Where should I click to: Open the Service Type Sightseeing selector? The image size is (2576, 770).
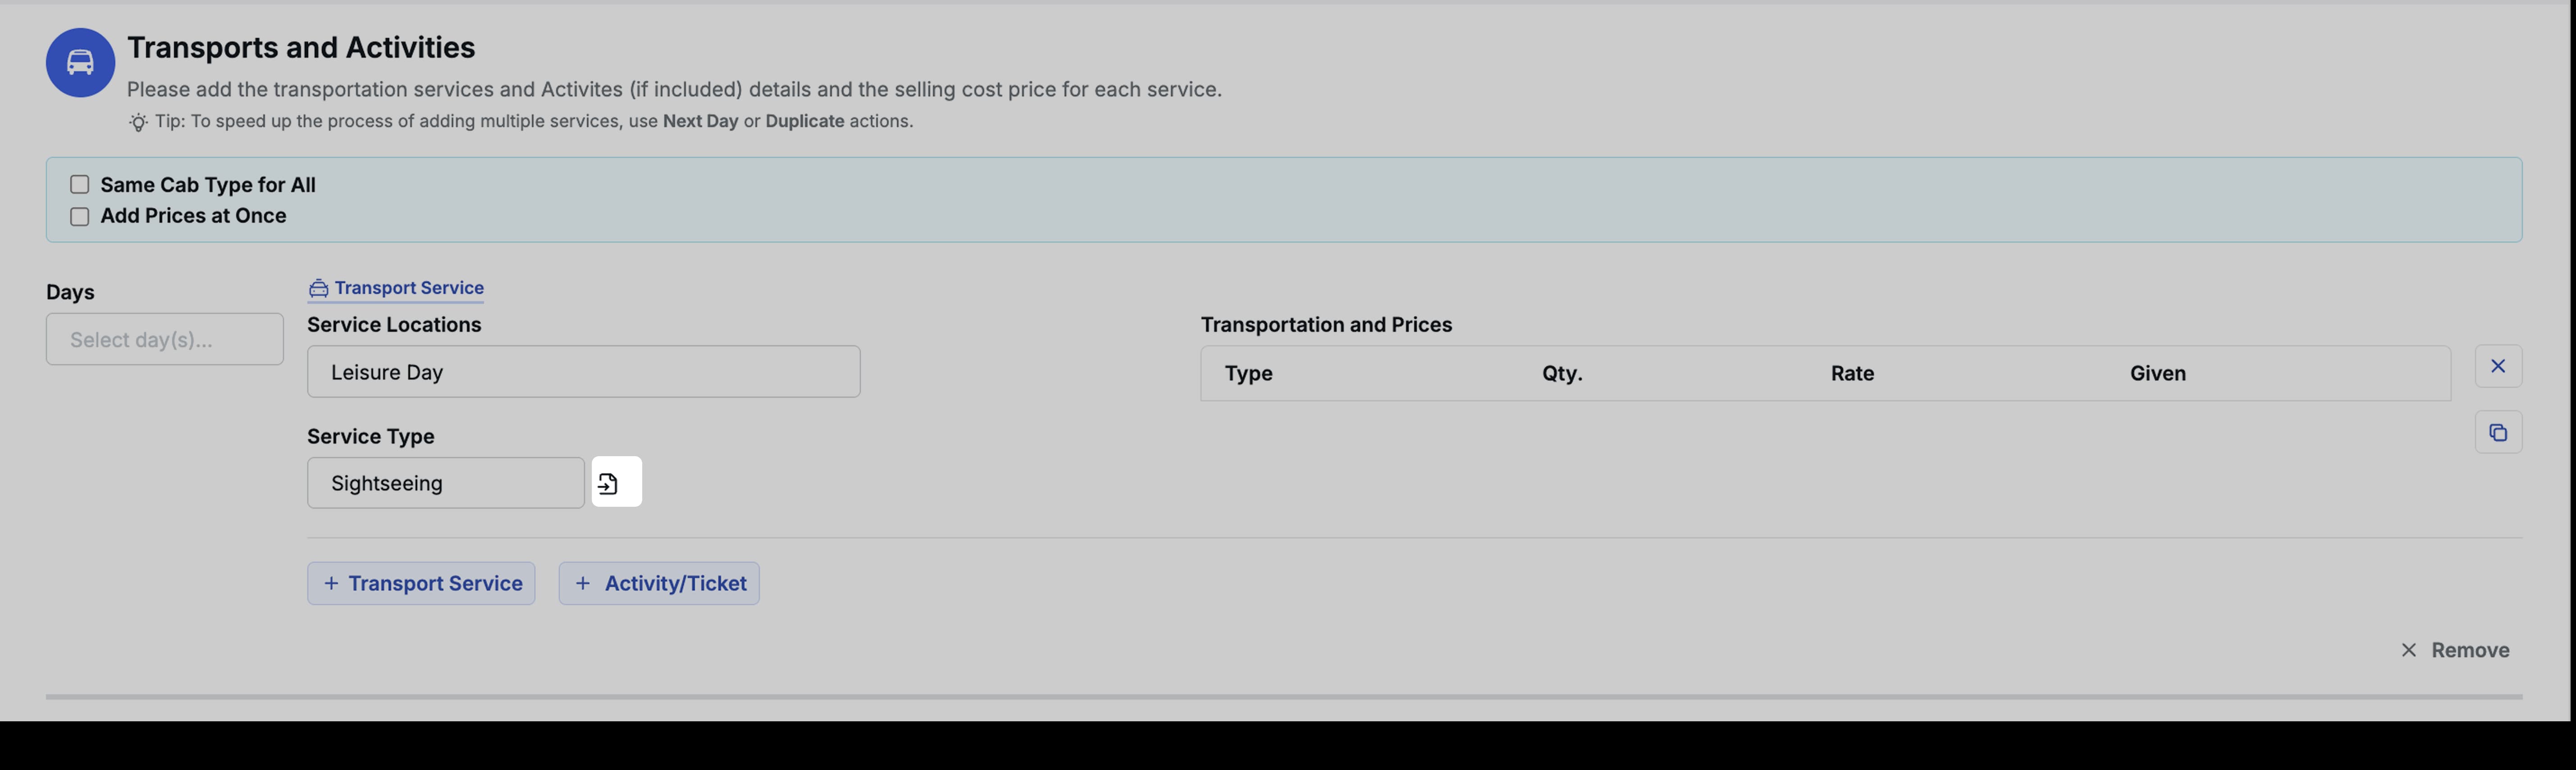[445, 482]
